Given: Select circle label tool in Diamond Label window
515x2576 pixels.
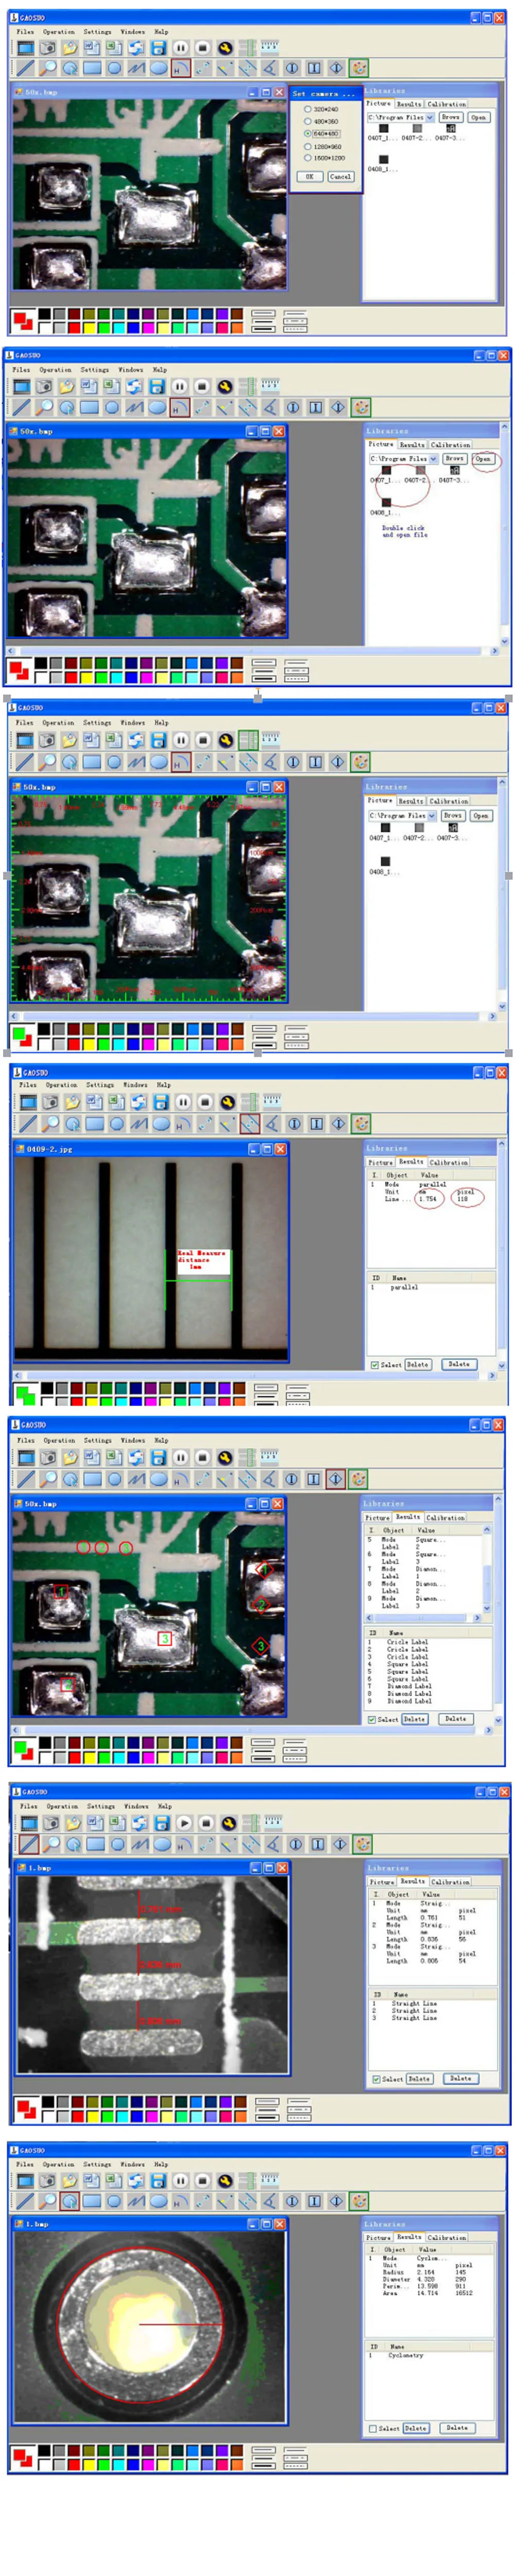Looking at the screenshot, I should 291,1478.
